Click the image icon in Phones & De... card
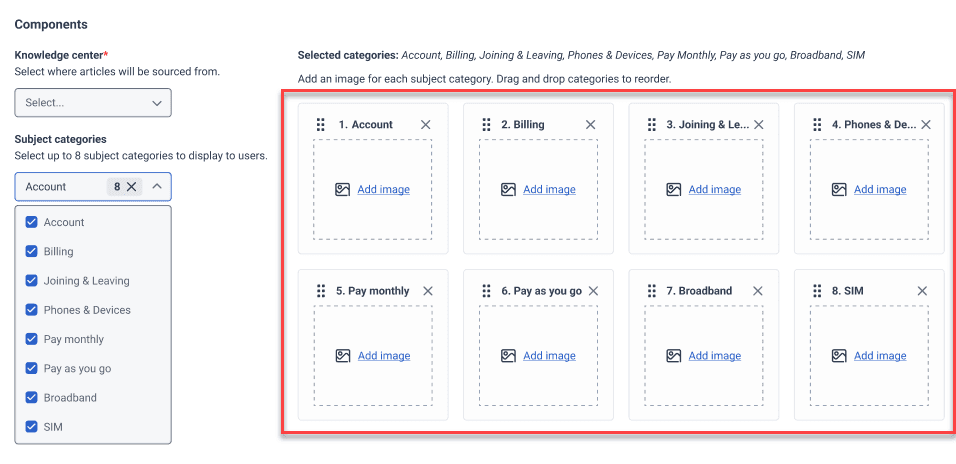Screen dimensions: 956x464 pos(839,190)
